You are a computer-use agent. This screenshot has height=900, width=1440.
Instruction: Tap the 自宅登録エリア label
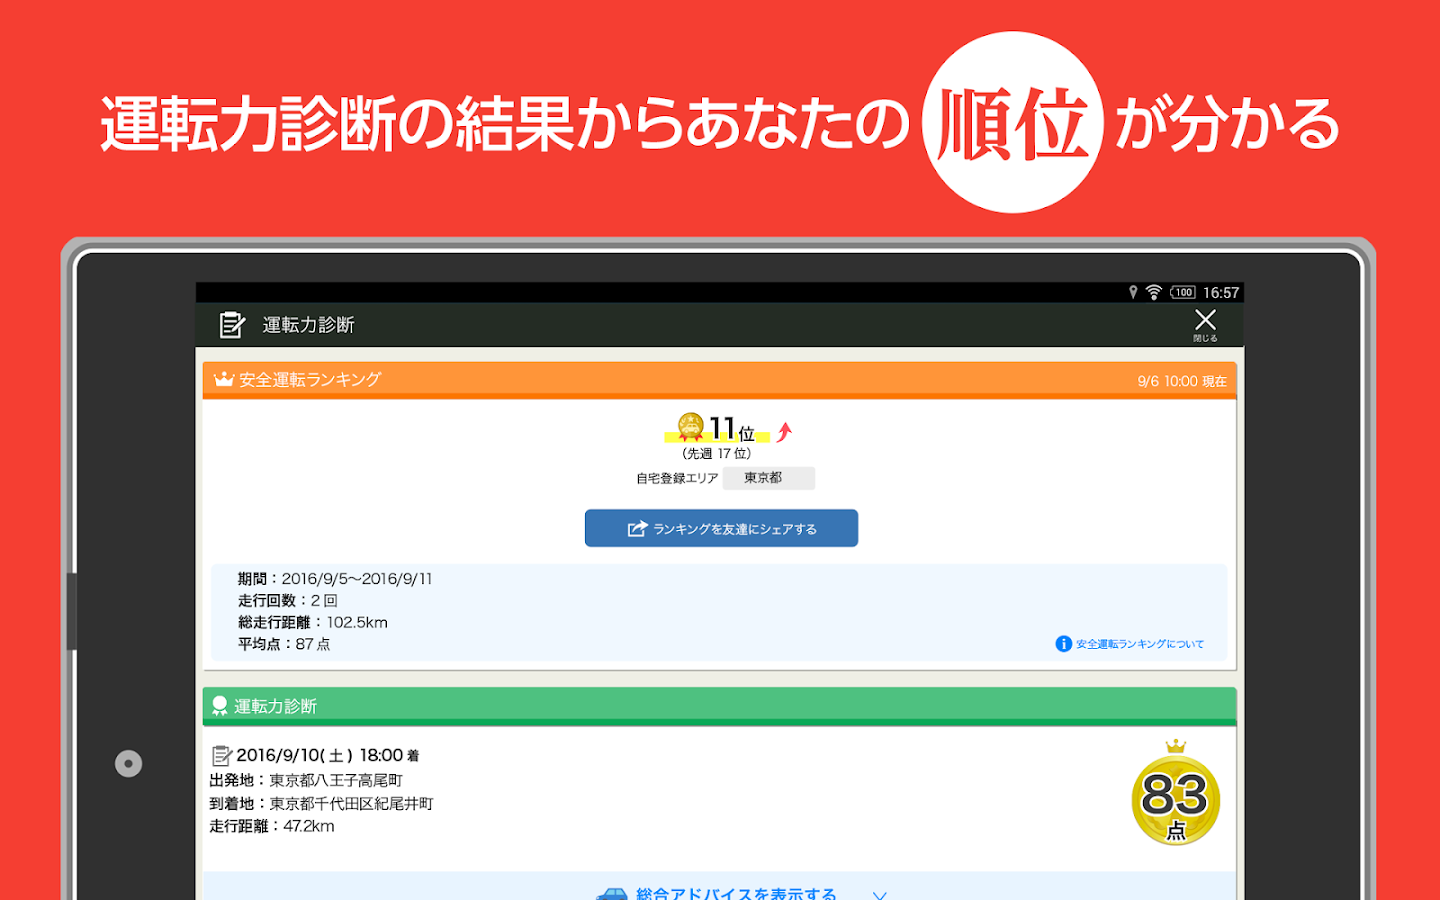click(x=677, y=478)
